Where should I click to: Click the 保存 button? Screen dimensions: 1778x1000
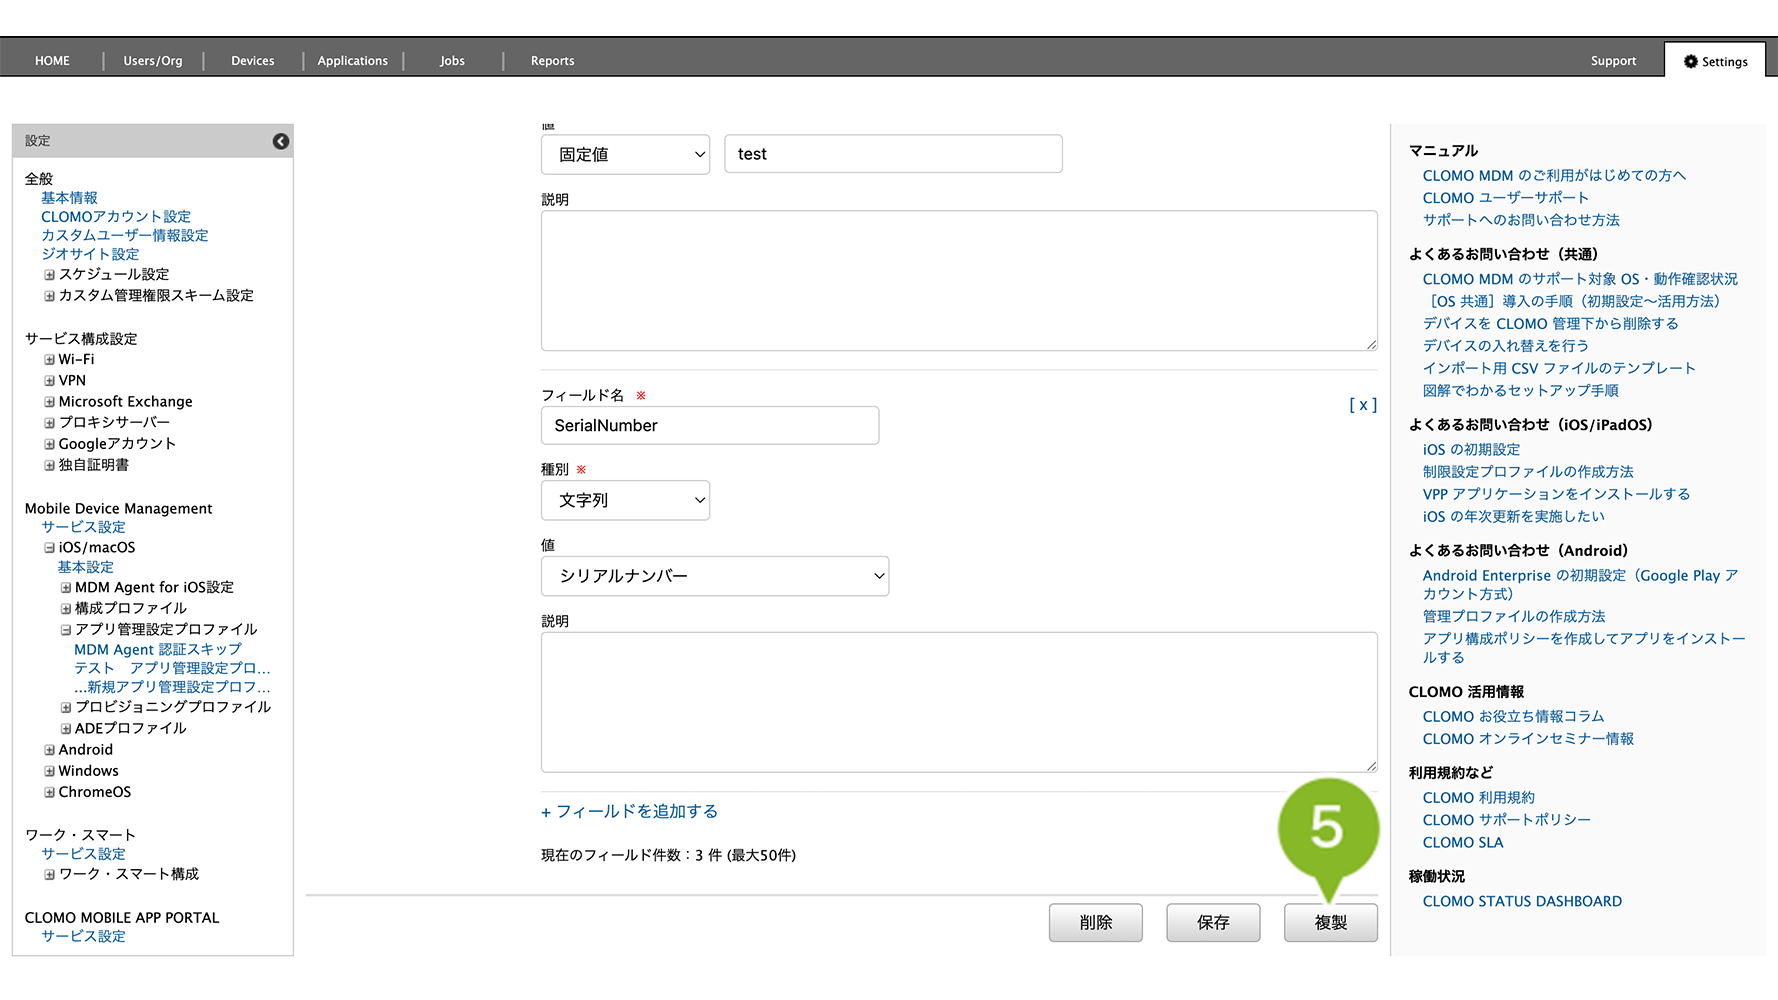coord(1212,923)
